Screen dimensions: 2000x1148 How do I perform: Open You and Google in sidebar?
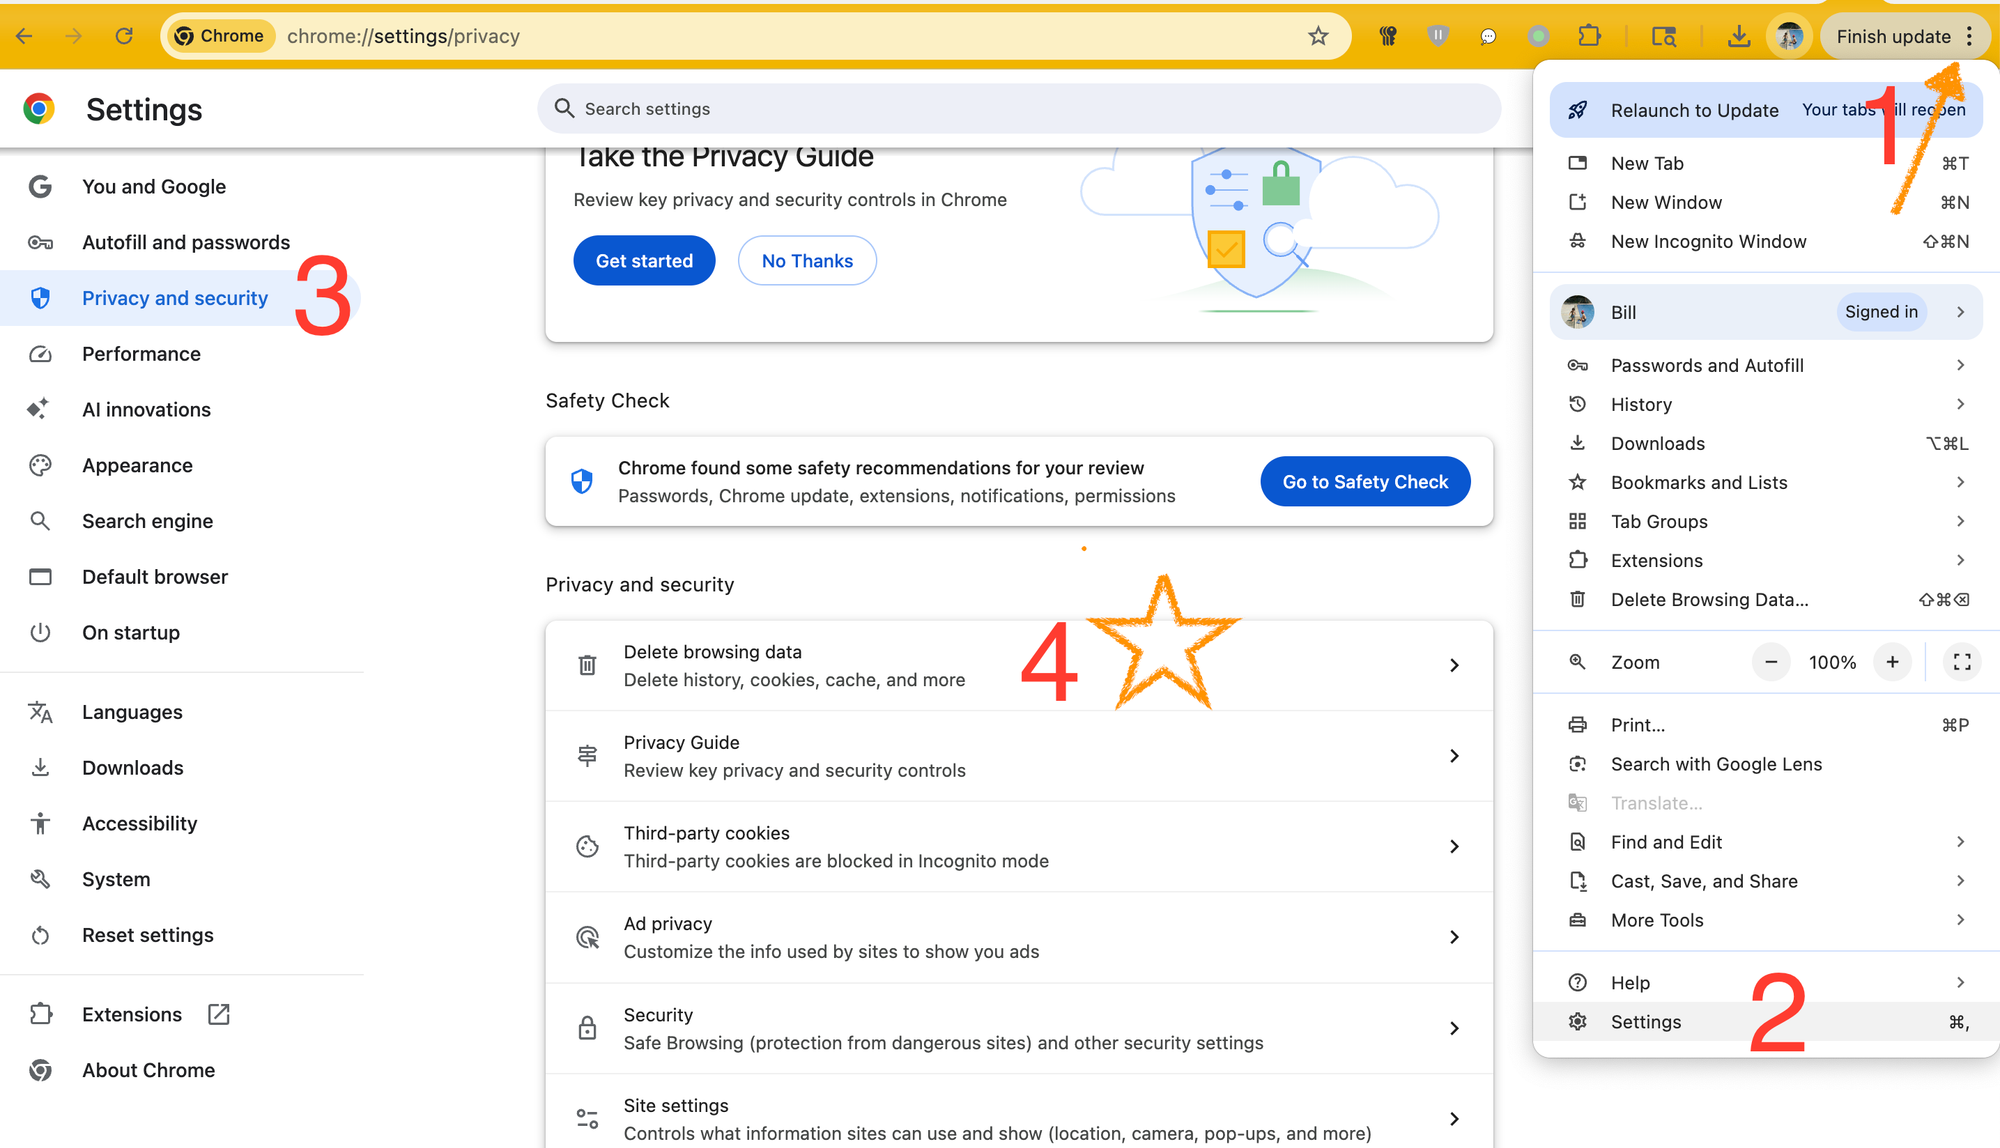pos(182,187)
